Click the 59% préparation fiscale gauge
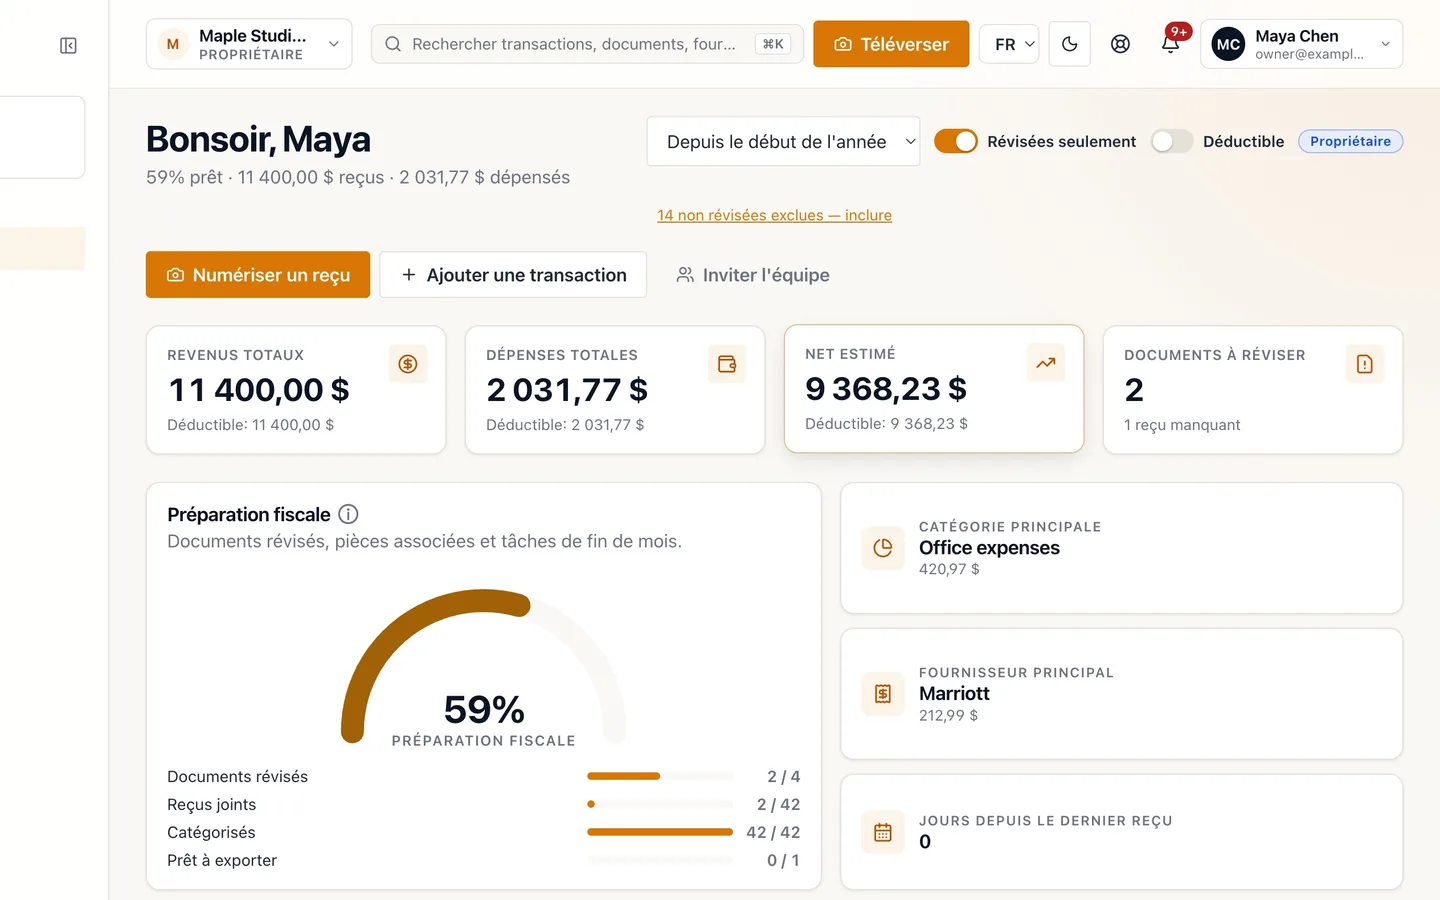Image resolution: width=1440 pixels, height=900 pixels. (x=484, y=668)
